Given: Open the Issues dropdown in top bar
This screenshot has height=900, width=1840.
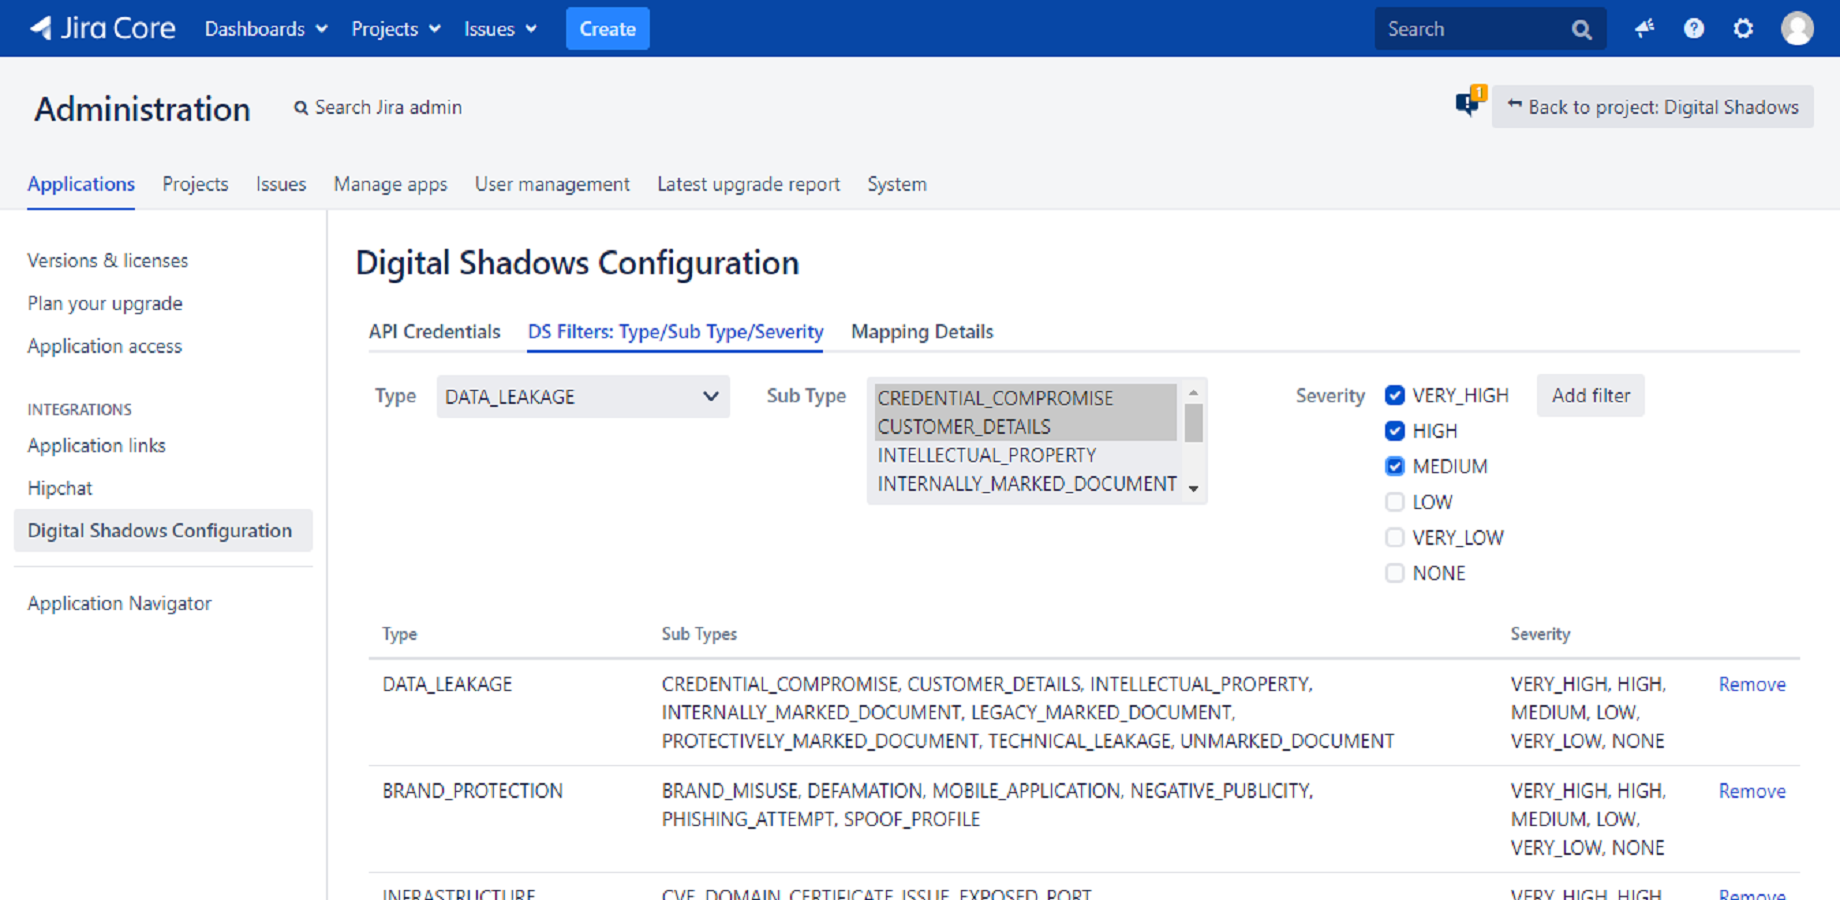Looking at the screenshot, I should 500,29.
